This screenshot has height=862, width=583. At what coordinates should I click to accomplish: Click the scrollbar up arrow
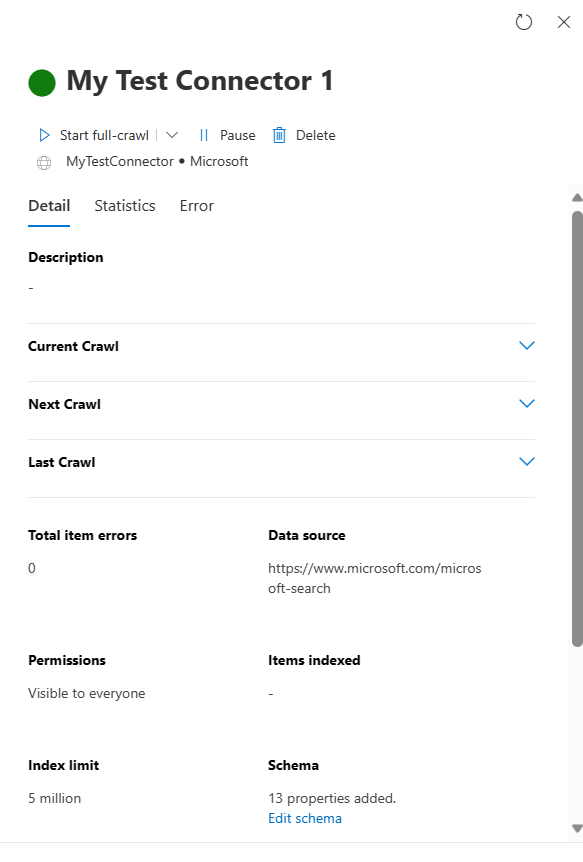click(x=577, y=198)
